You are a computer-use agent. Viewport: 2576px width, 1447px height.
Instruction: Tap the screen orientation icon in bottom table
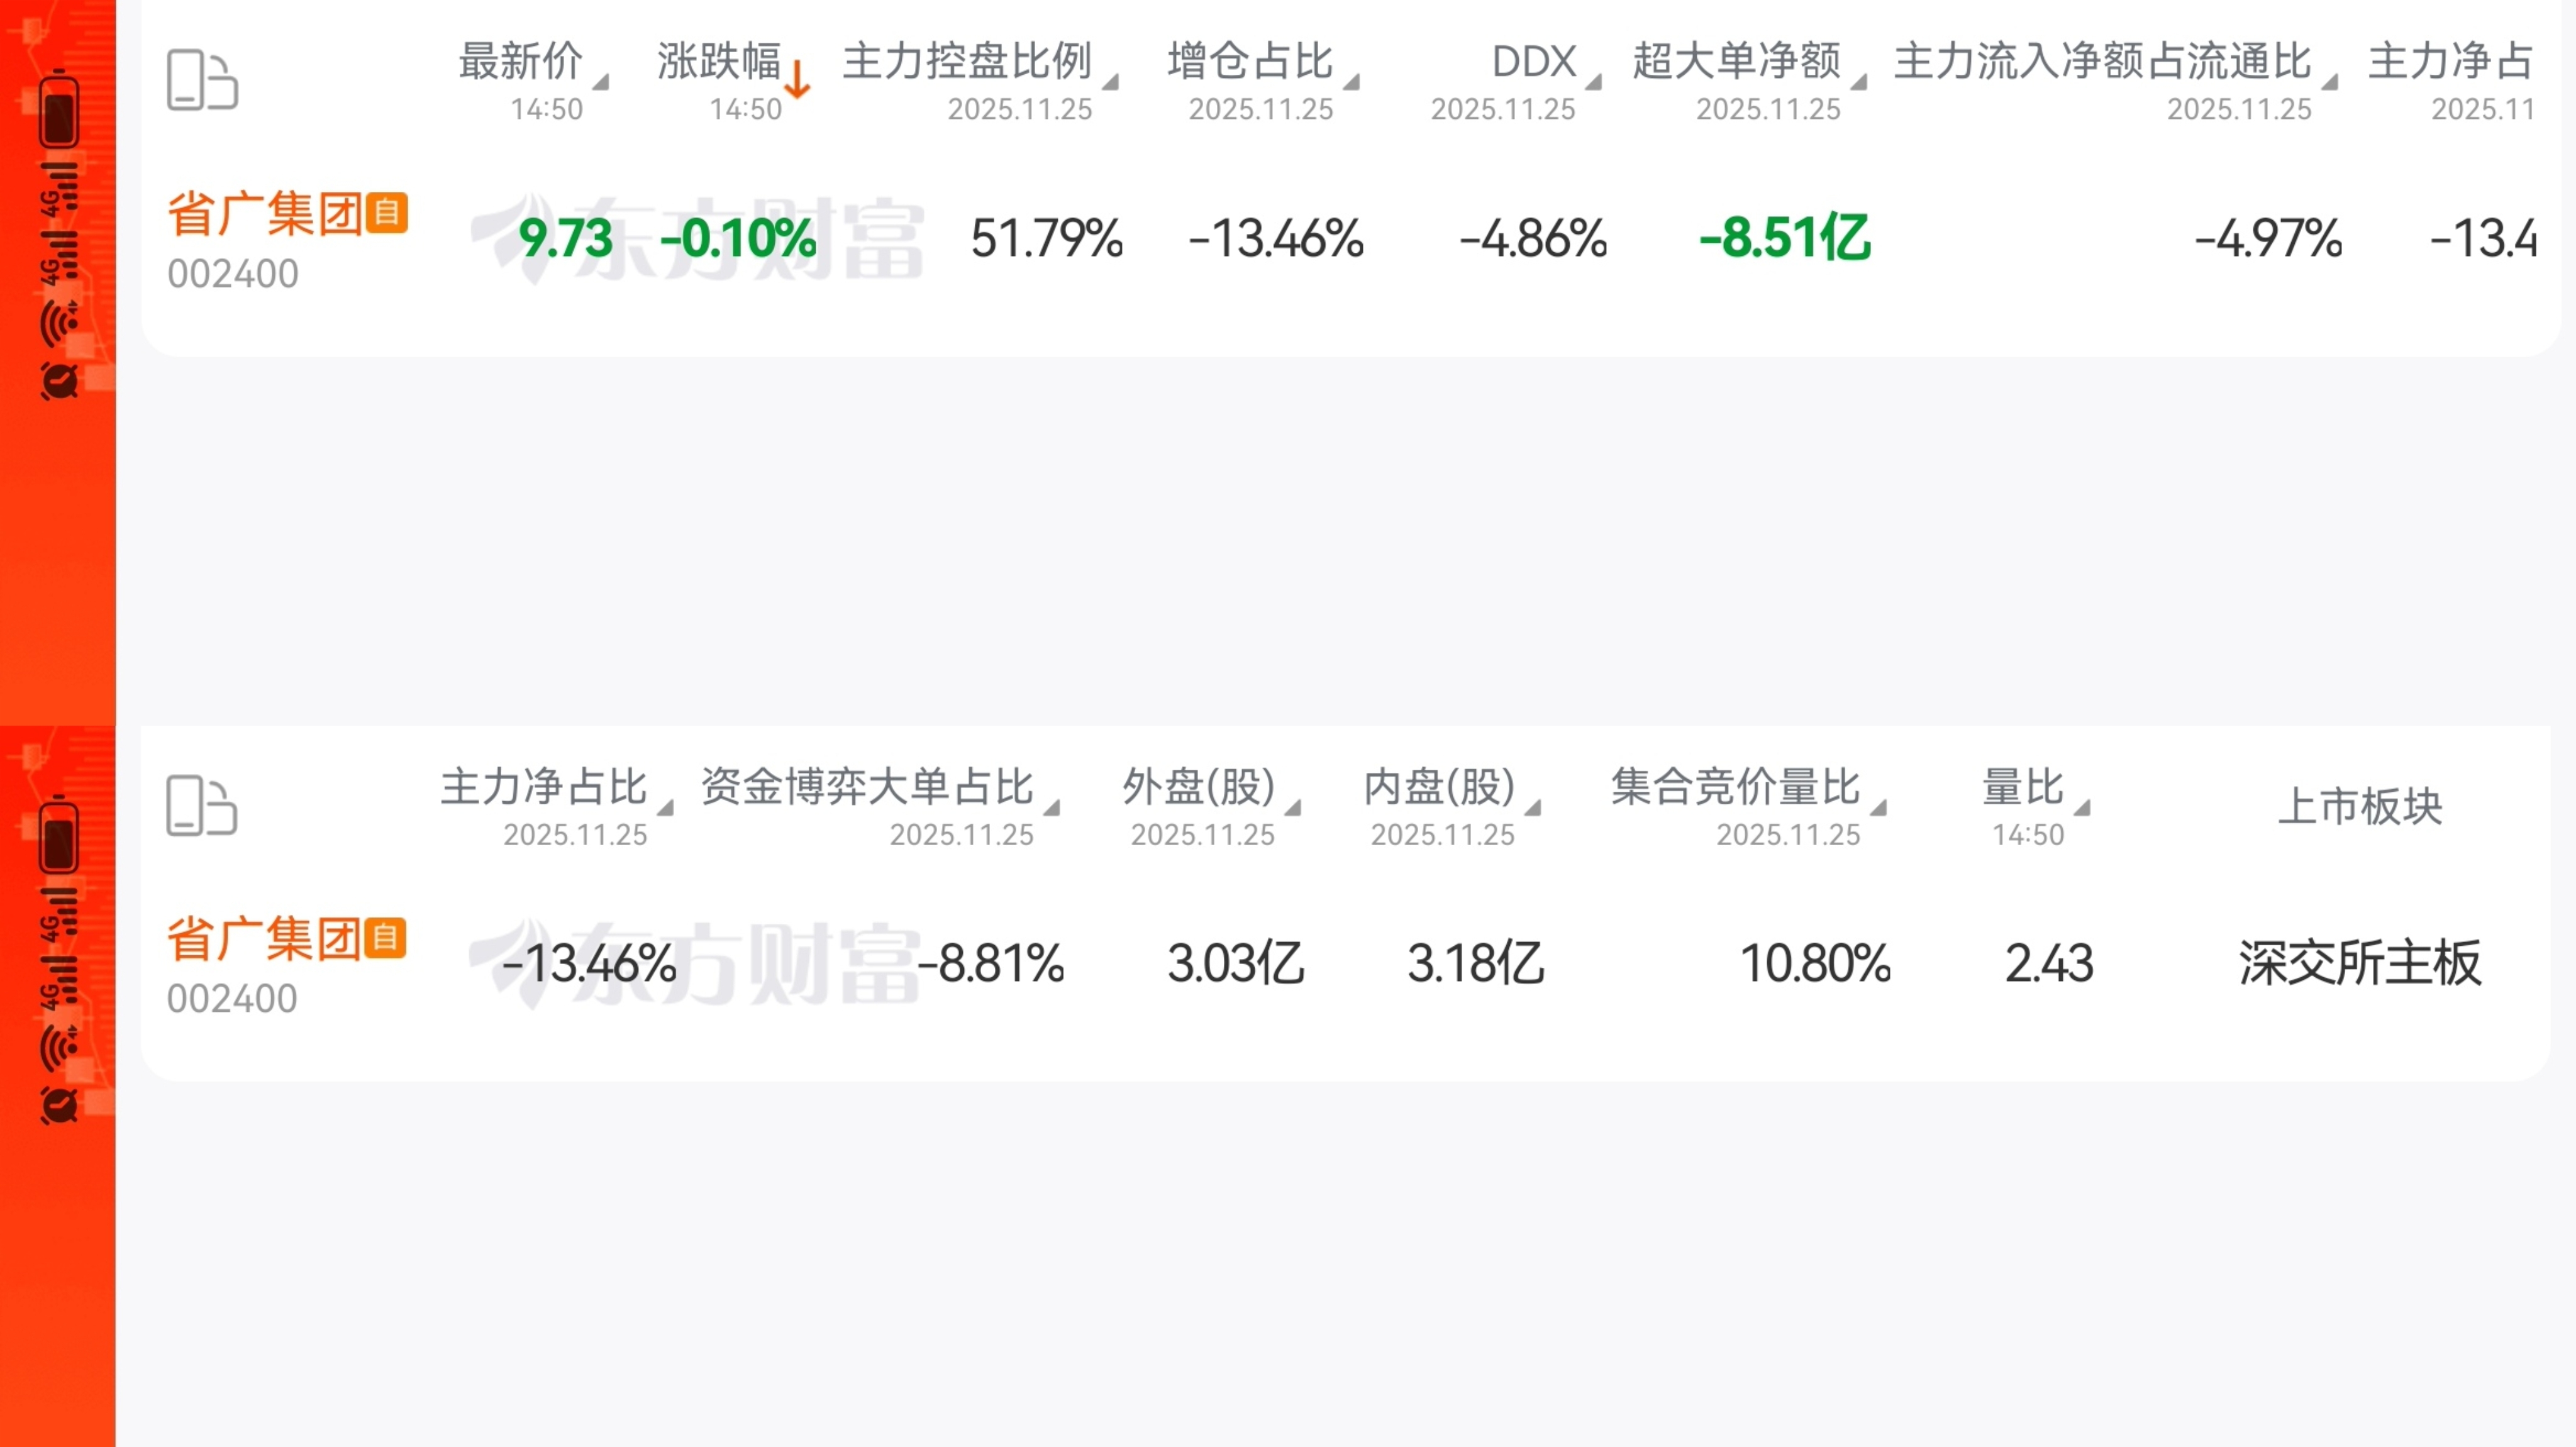pyautogui.click(x=202, y=805)
